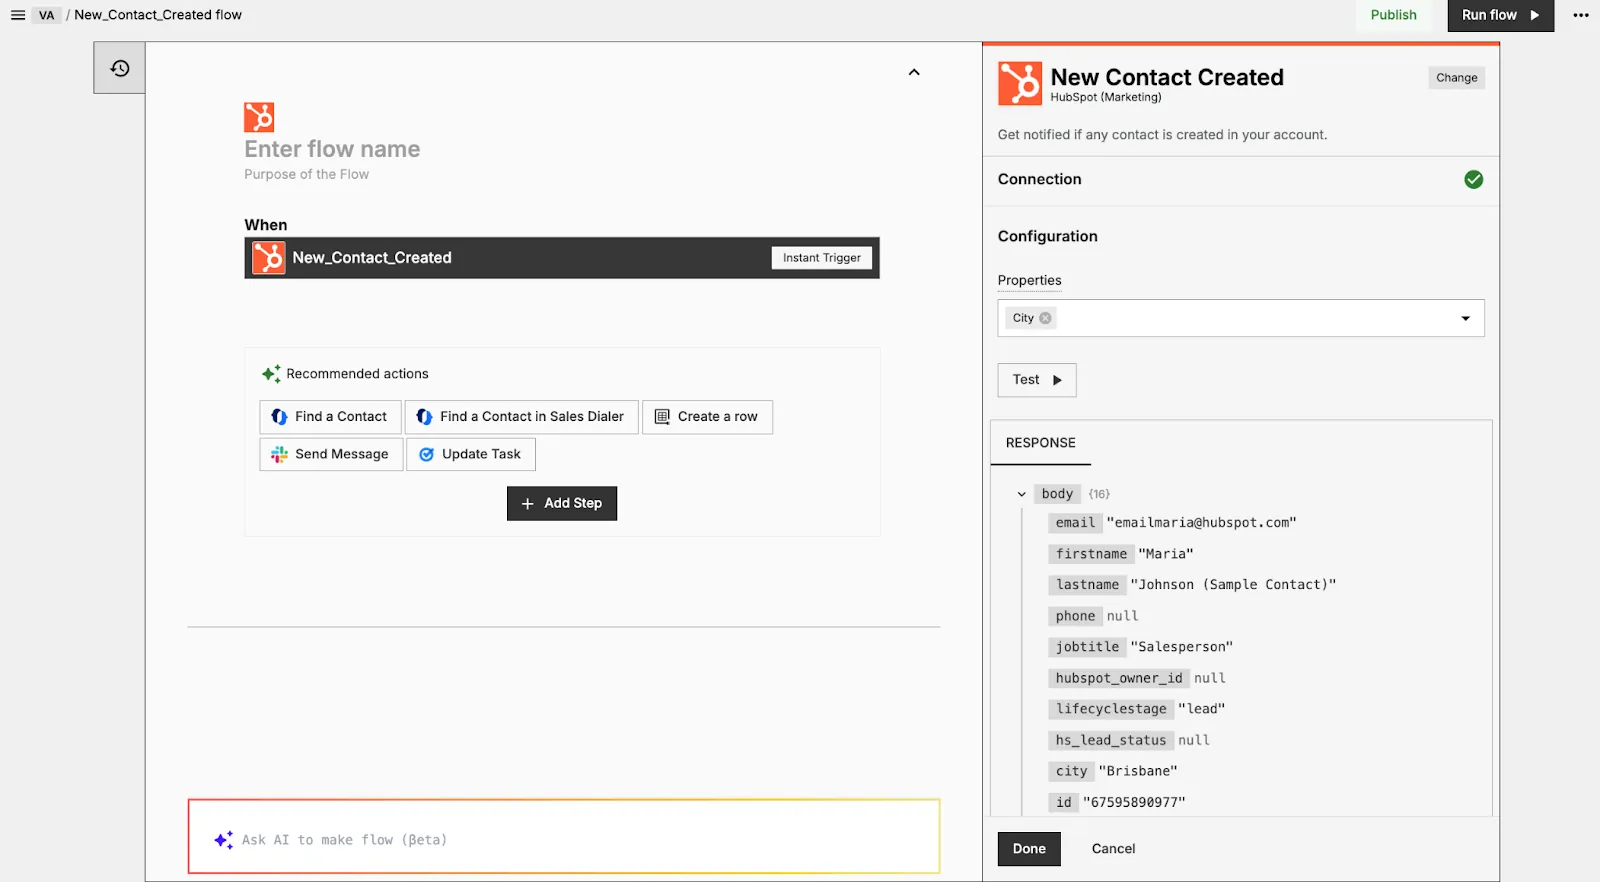Image resolution: width=1600 pixels, height=882 pixels.
Task: Expand the Connection section
Action: pyautogui.click(x=1241, y=180)
